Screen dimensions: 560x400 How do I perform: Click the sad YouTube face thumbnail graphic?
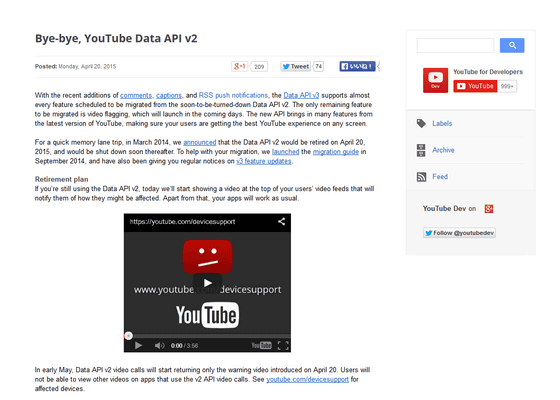(x=208, y=256)
